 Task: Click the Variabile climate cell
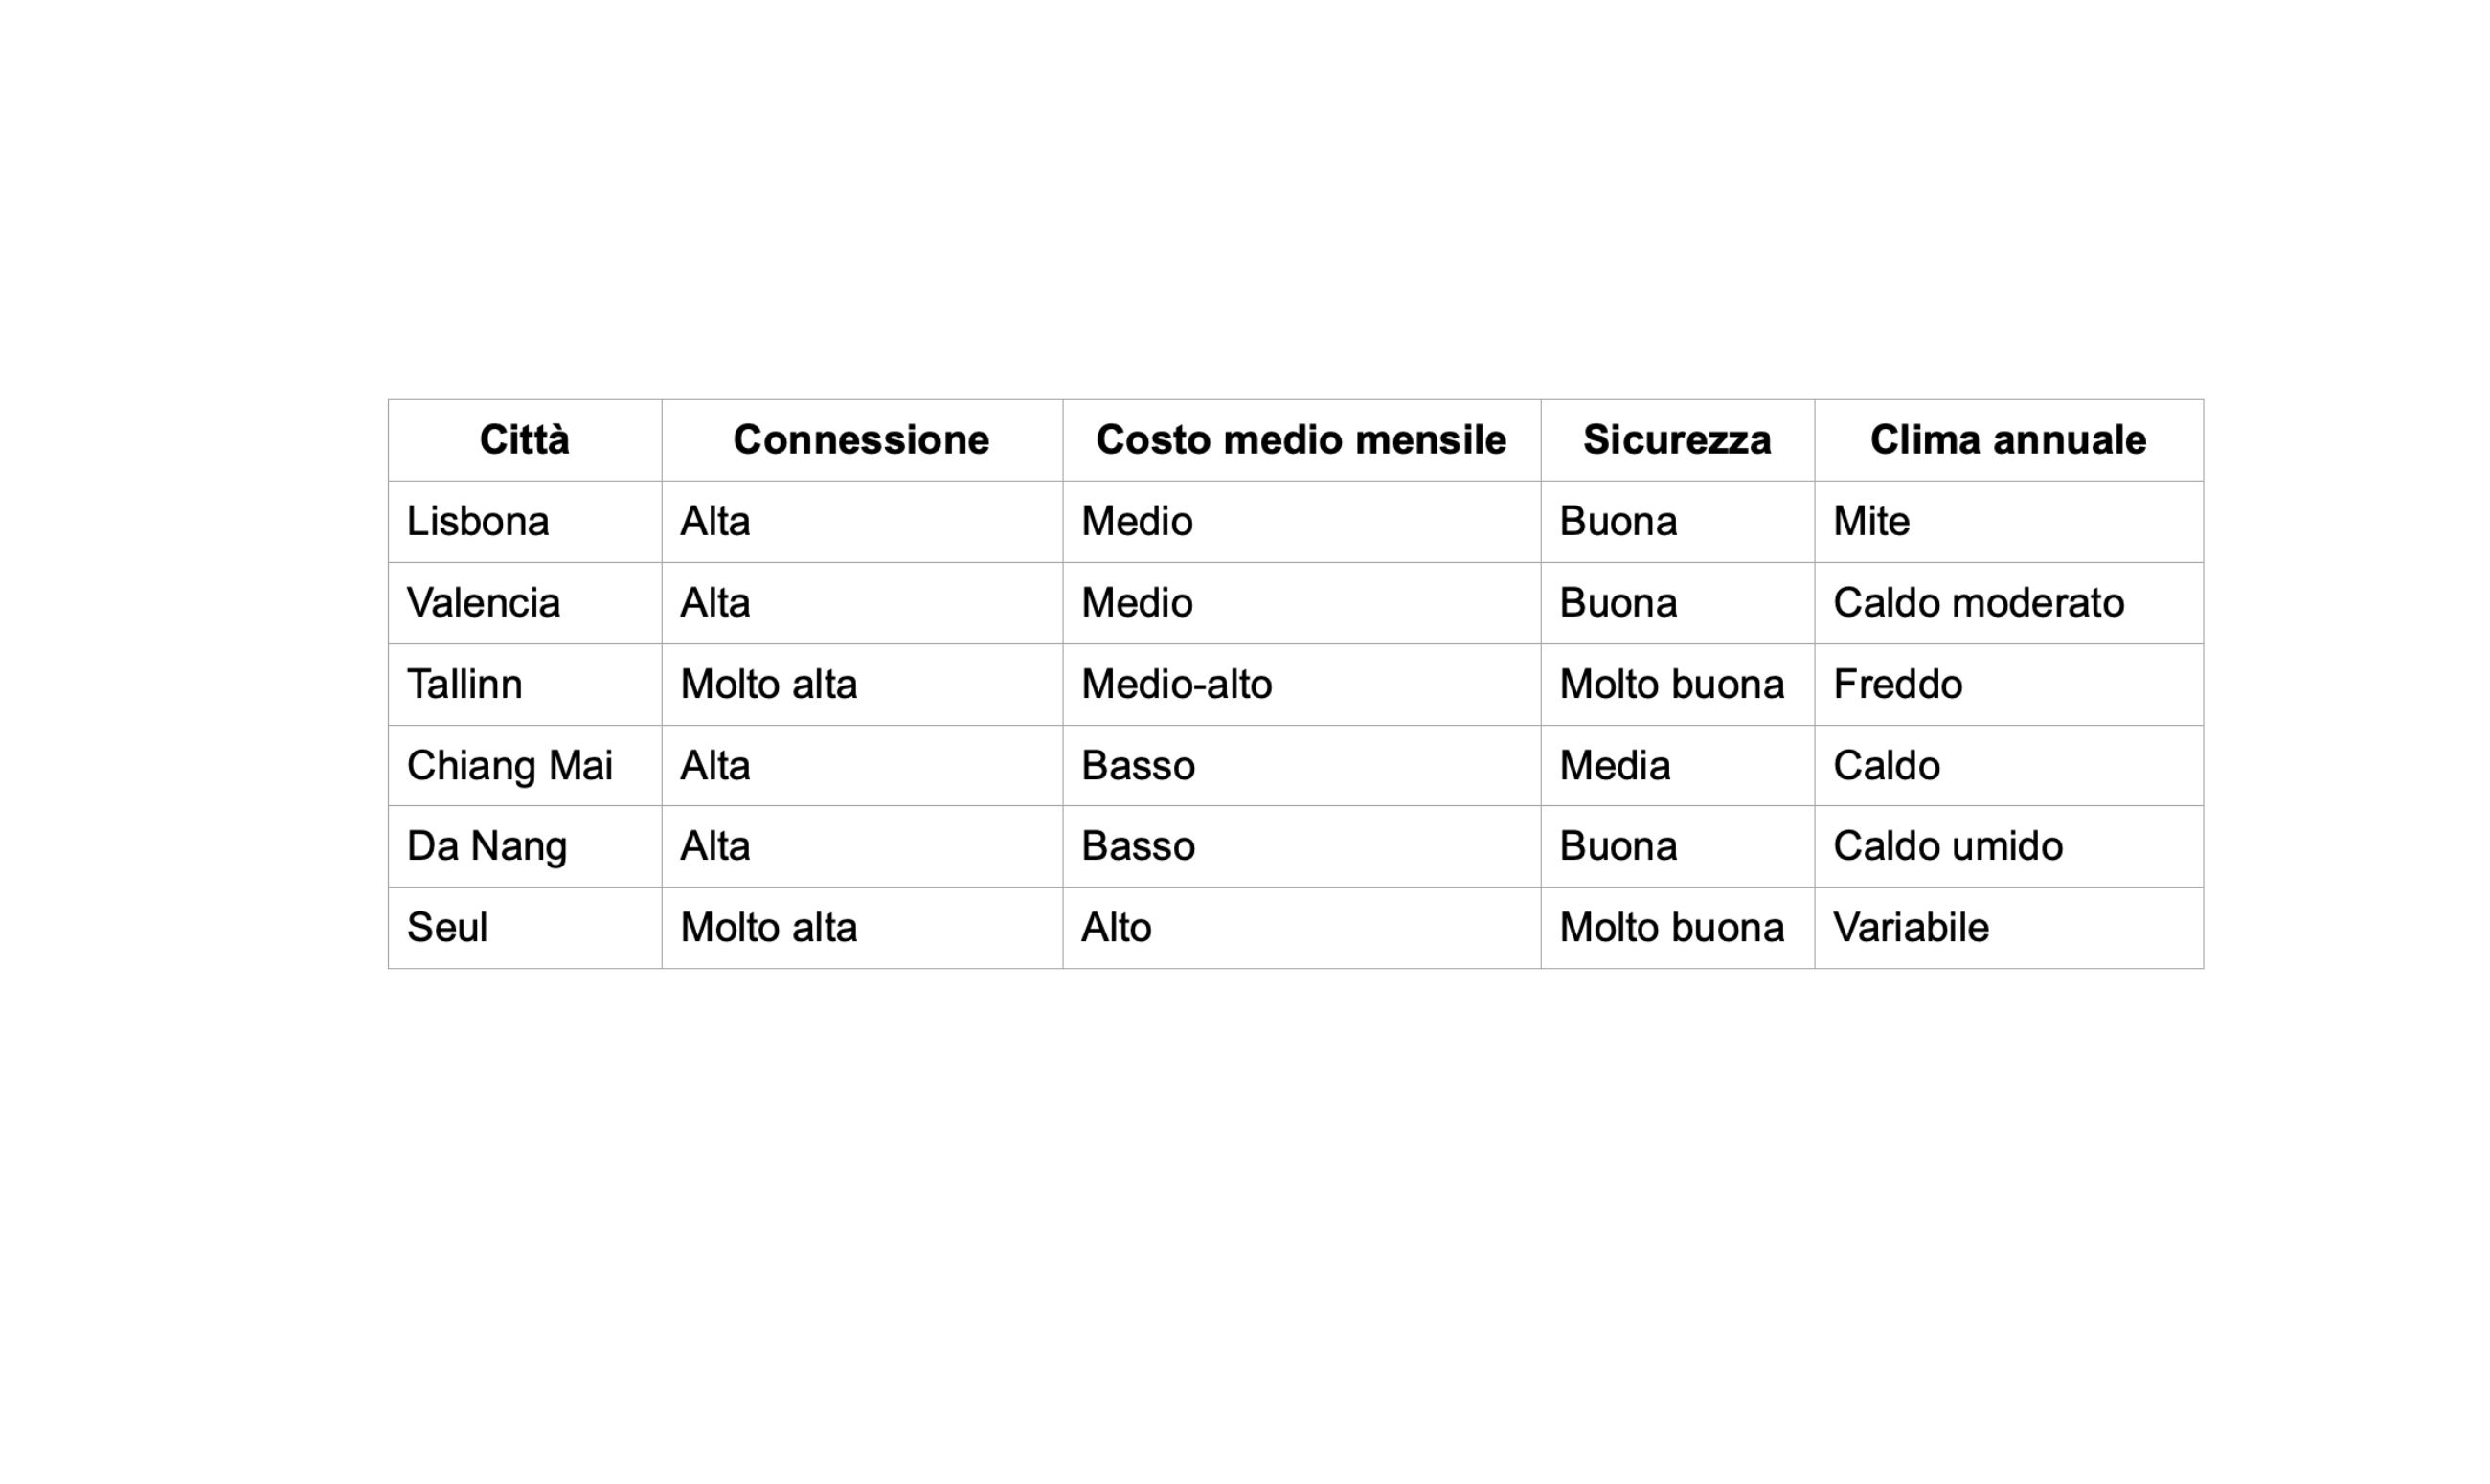coord(1910,927)
